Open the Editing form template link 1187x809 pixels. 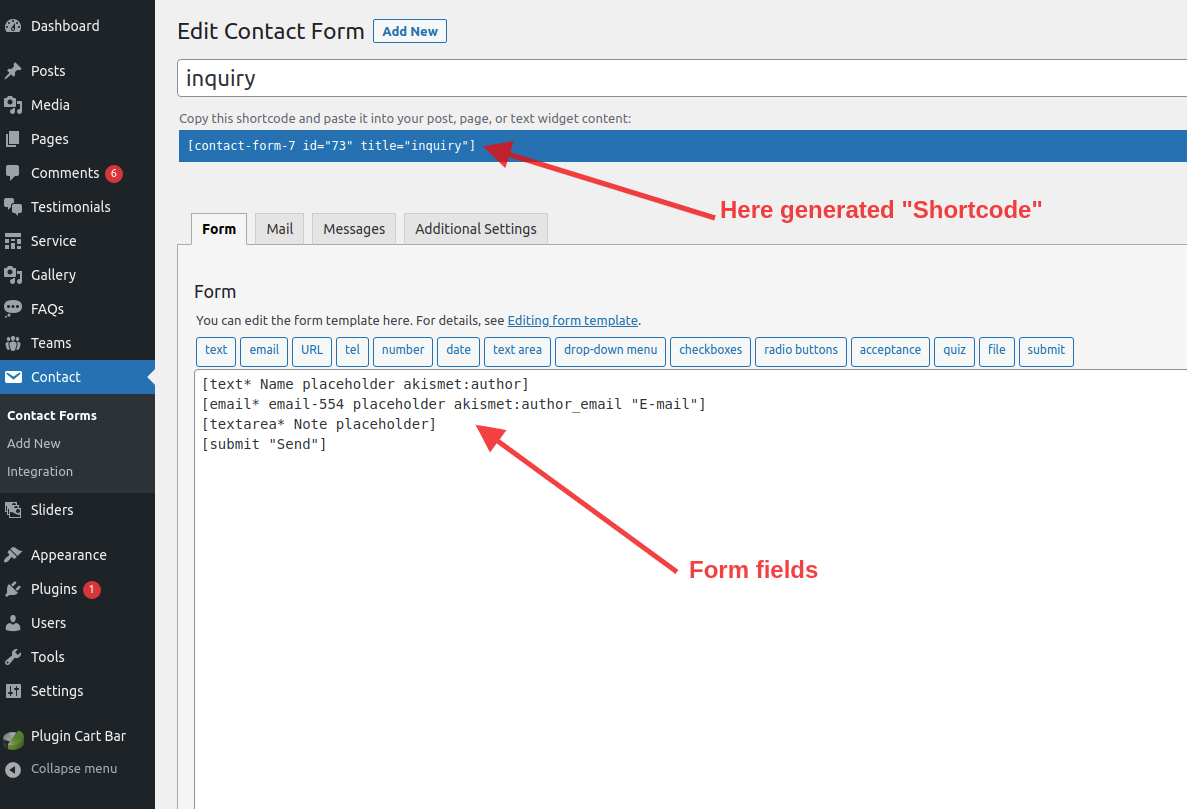tap(572, 321)
